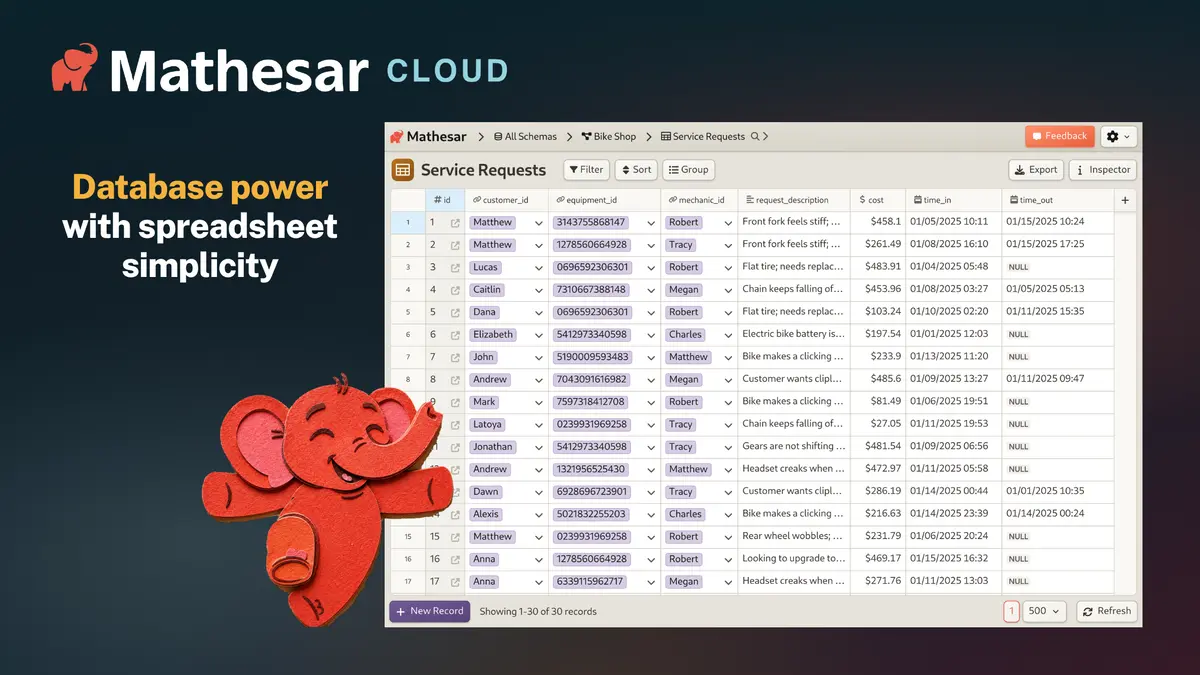Select the request_description column header
Screen dimensions: 1200x675
[x=794, y=200]
